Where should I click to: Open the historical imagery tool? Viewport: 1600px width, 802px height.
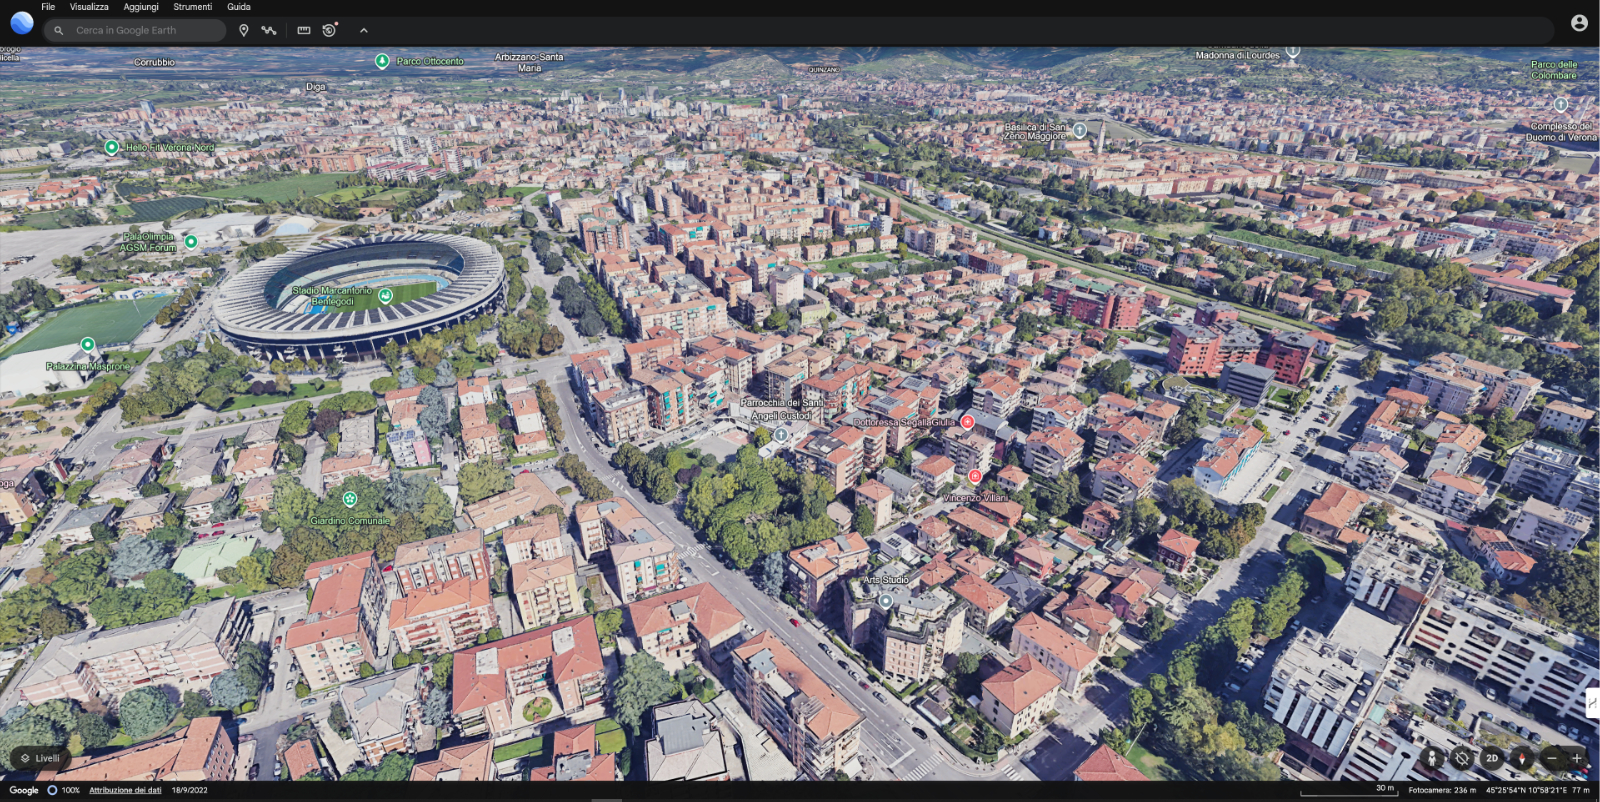pyautogui.click(x=330, y=30)
